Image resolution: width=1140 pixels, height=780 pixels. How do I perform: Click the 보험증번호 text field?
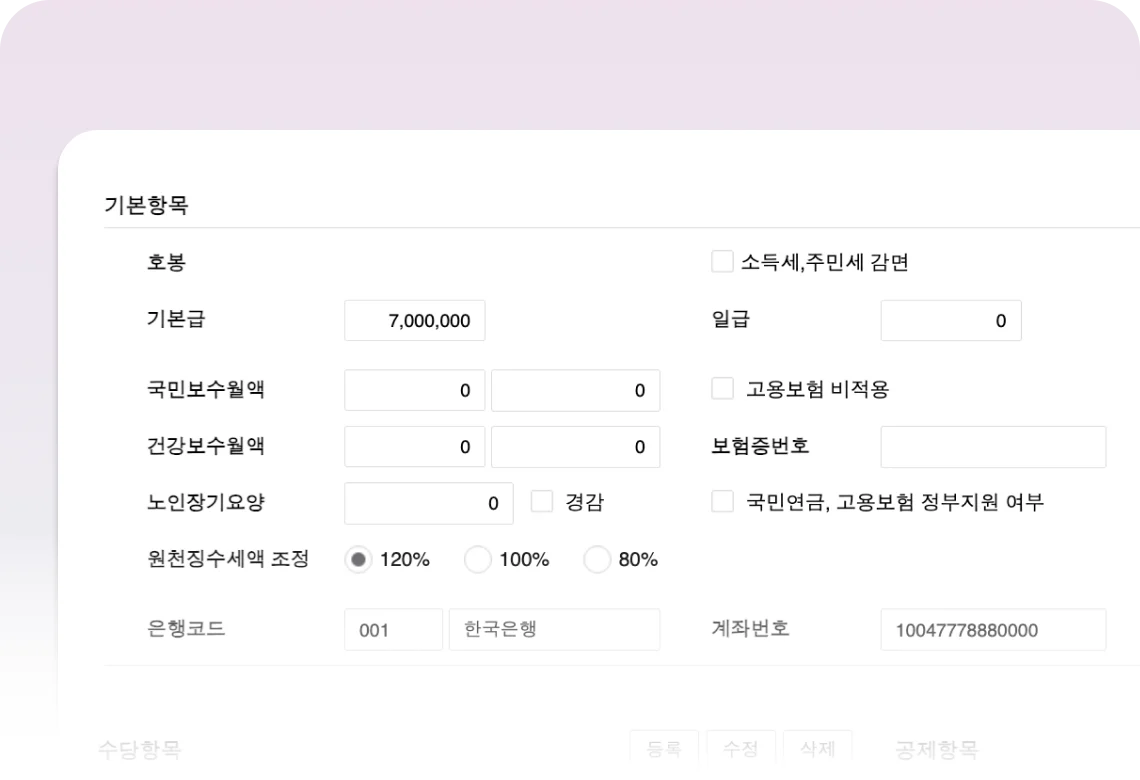[993, 447]
